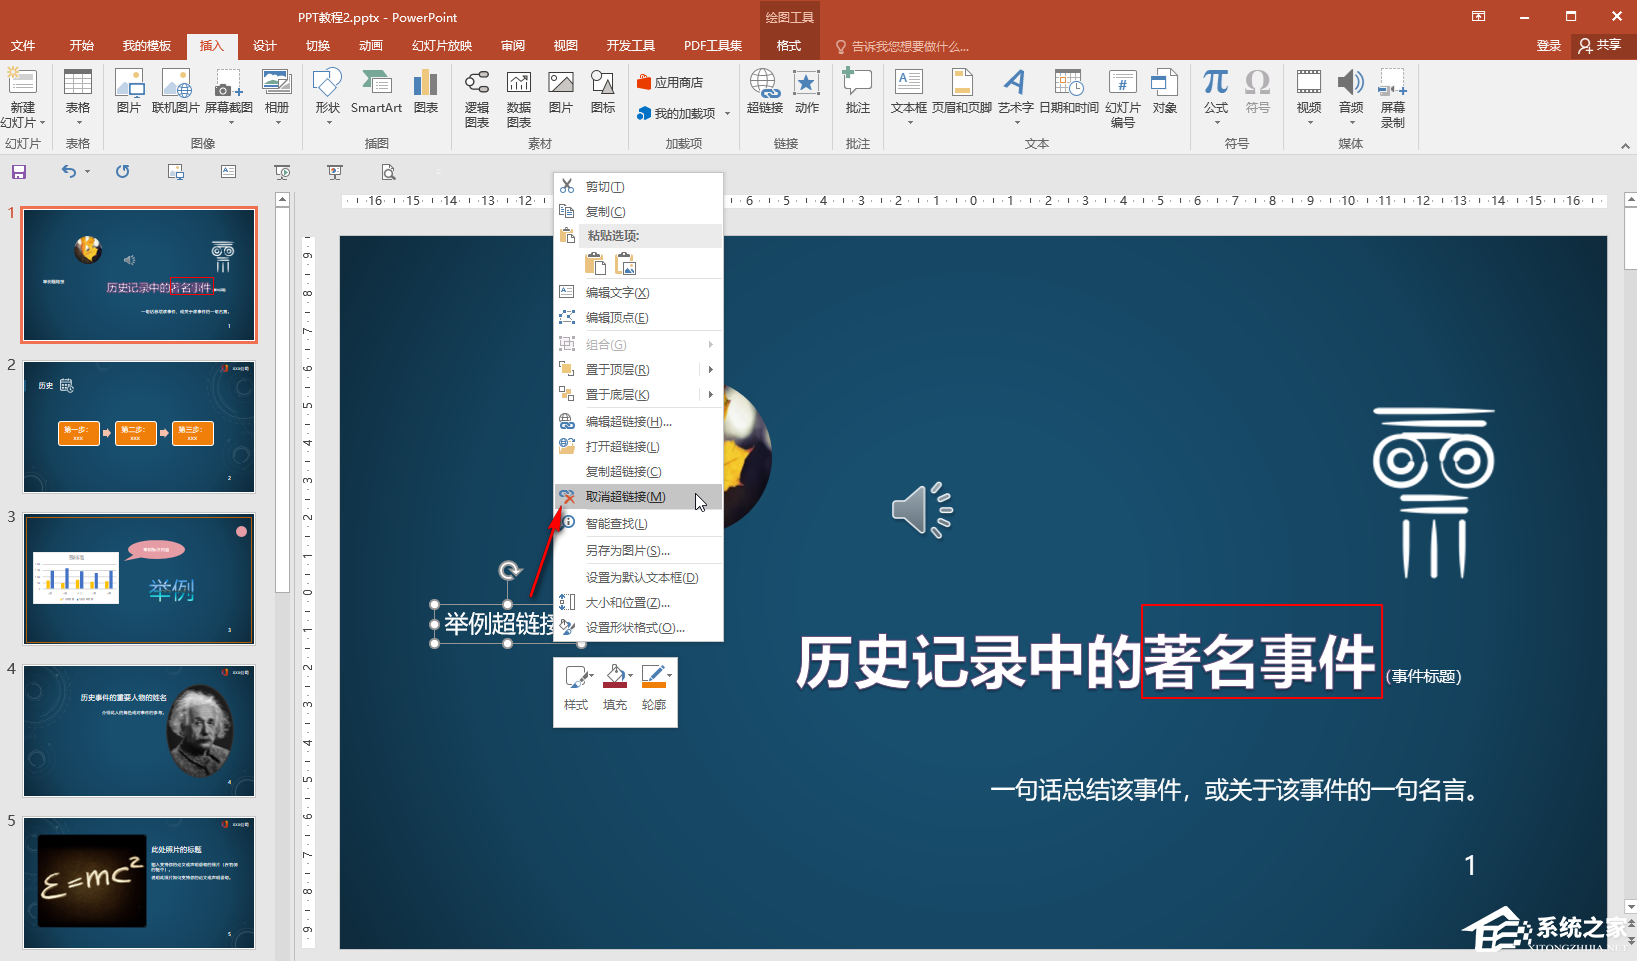Image resolution: width=1637 pixels, height=961 pixels.
Task: Click the 批注 comment icon
Action: click(x=857, y=92)
